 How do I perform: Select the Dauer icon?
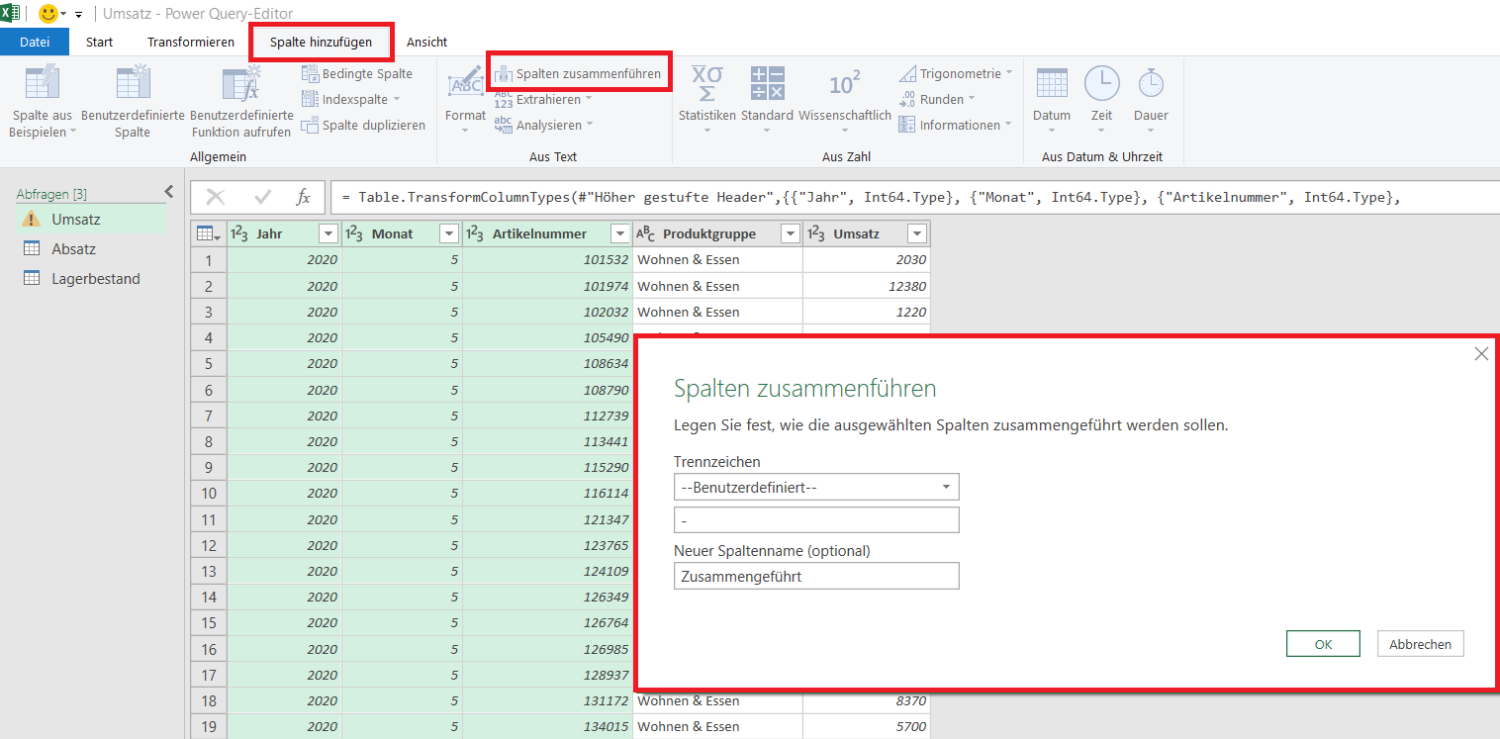(x=1150, y=98)
